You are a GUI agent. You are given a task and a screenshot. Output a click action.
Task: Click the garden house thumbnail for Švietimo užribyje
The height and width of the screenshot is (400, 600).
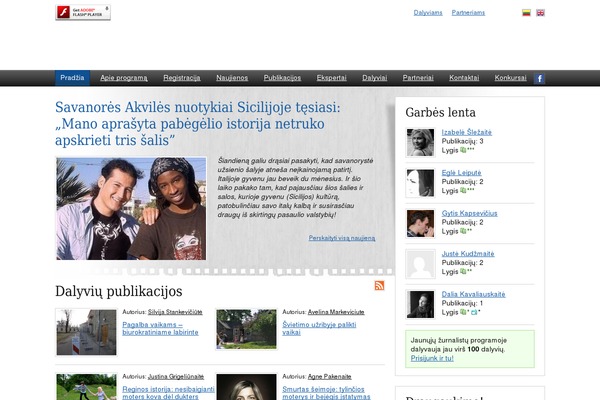click(246, 329)
